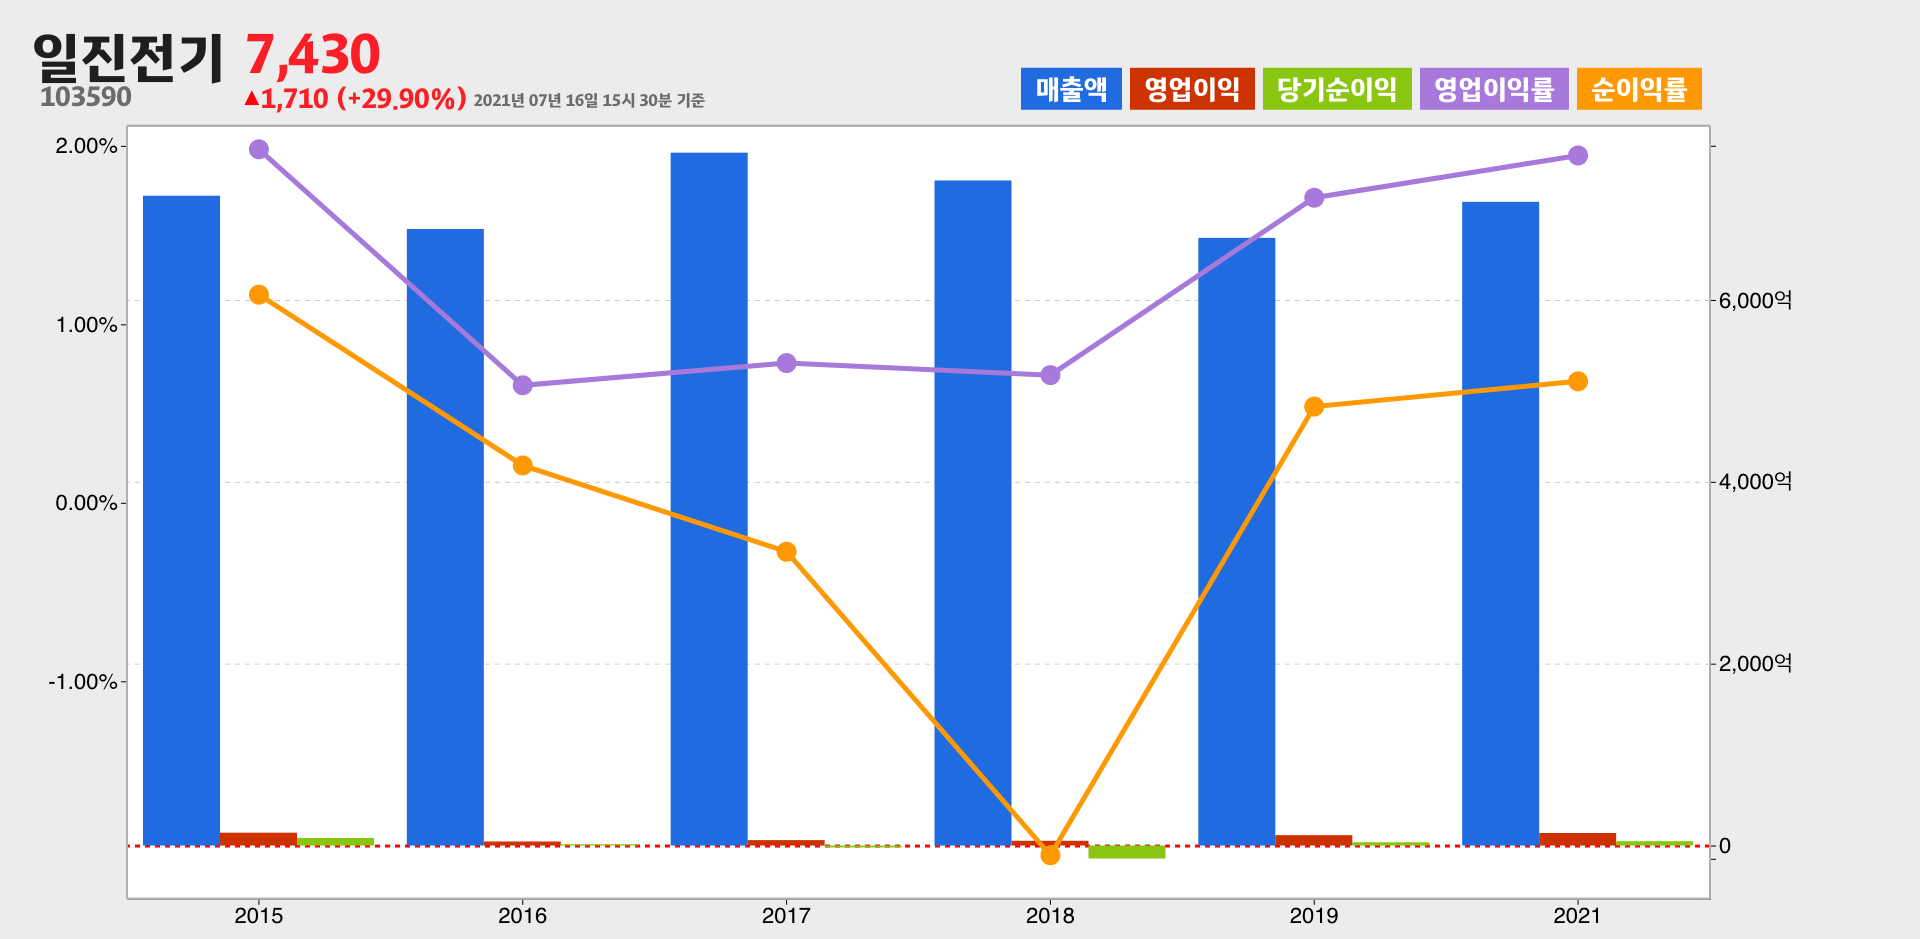Image resolution: width=1920 pixels, height=939 pixels.
Task: Toggle the 매출액 legend series
Action: [x=1071, y=89]
